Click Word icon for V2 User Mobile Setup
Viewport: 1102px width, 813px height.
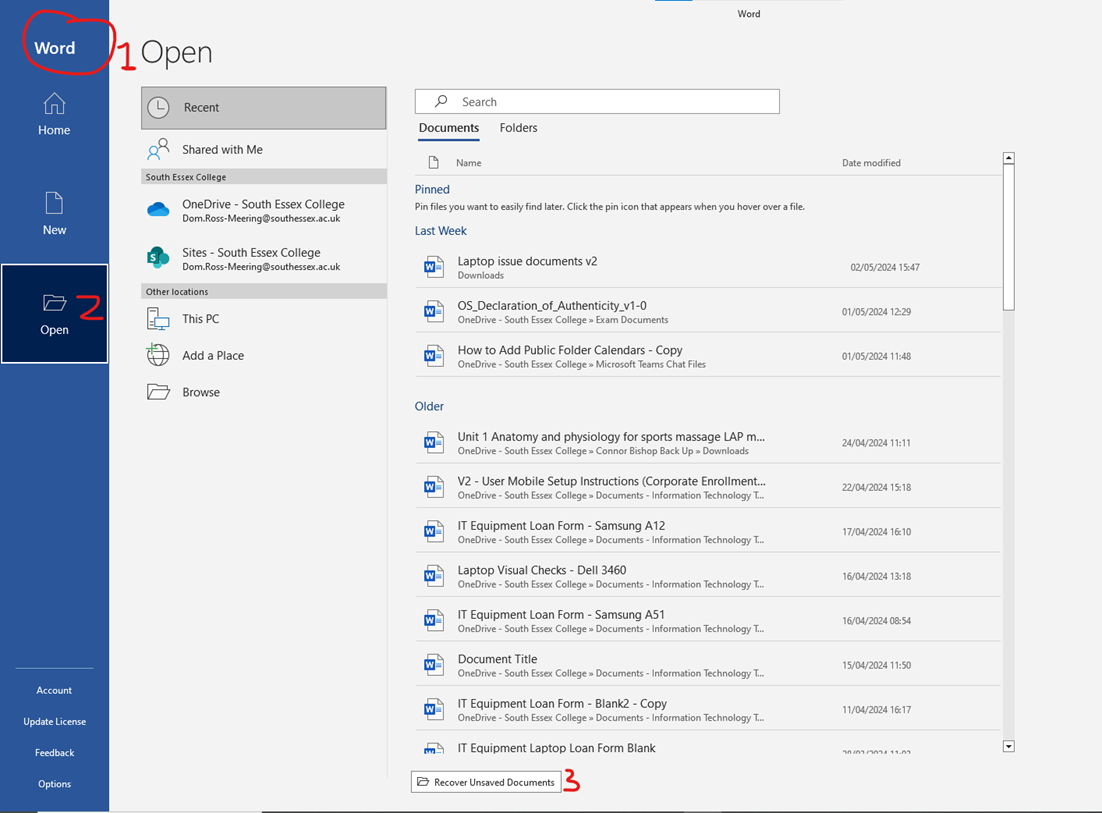coord(434,487)
